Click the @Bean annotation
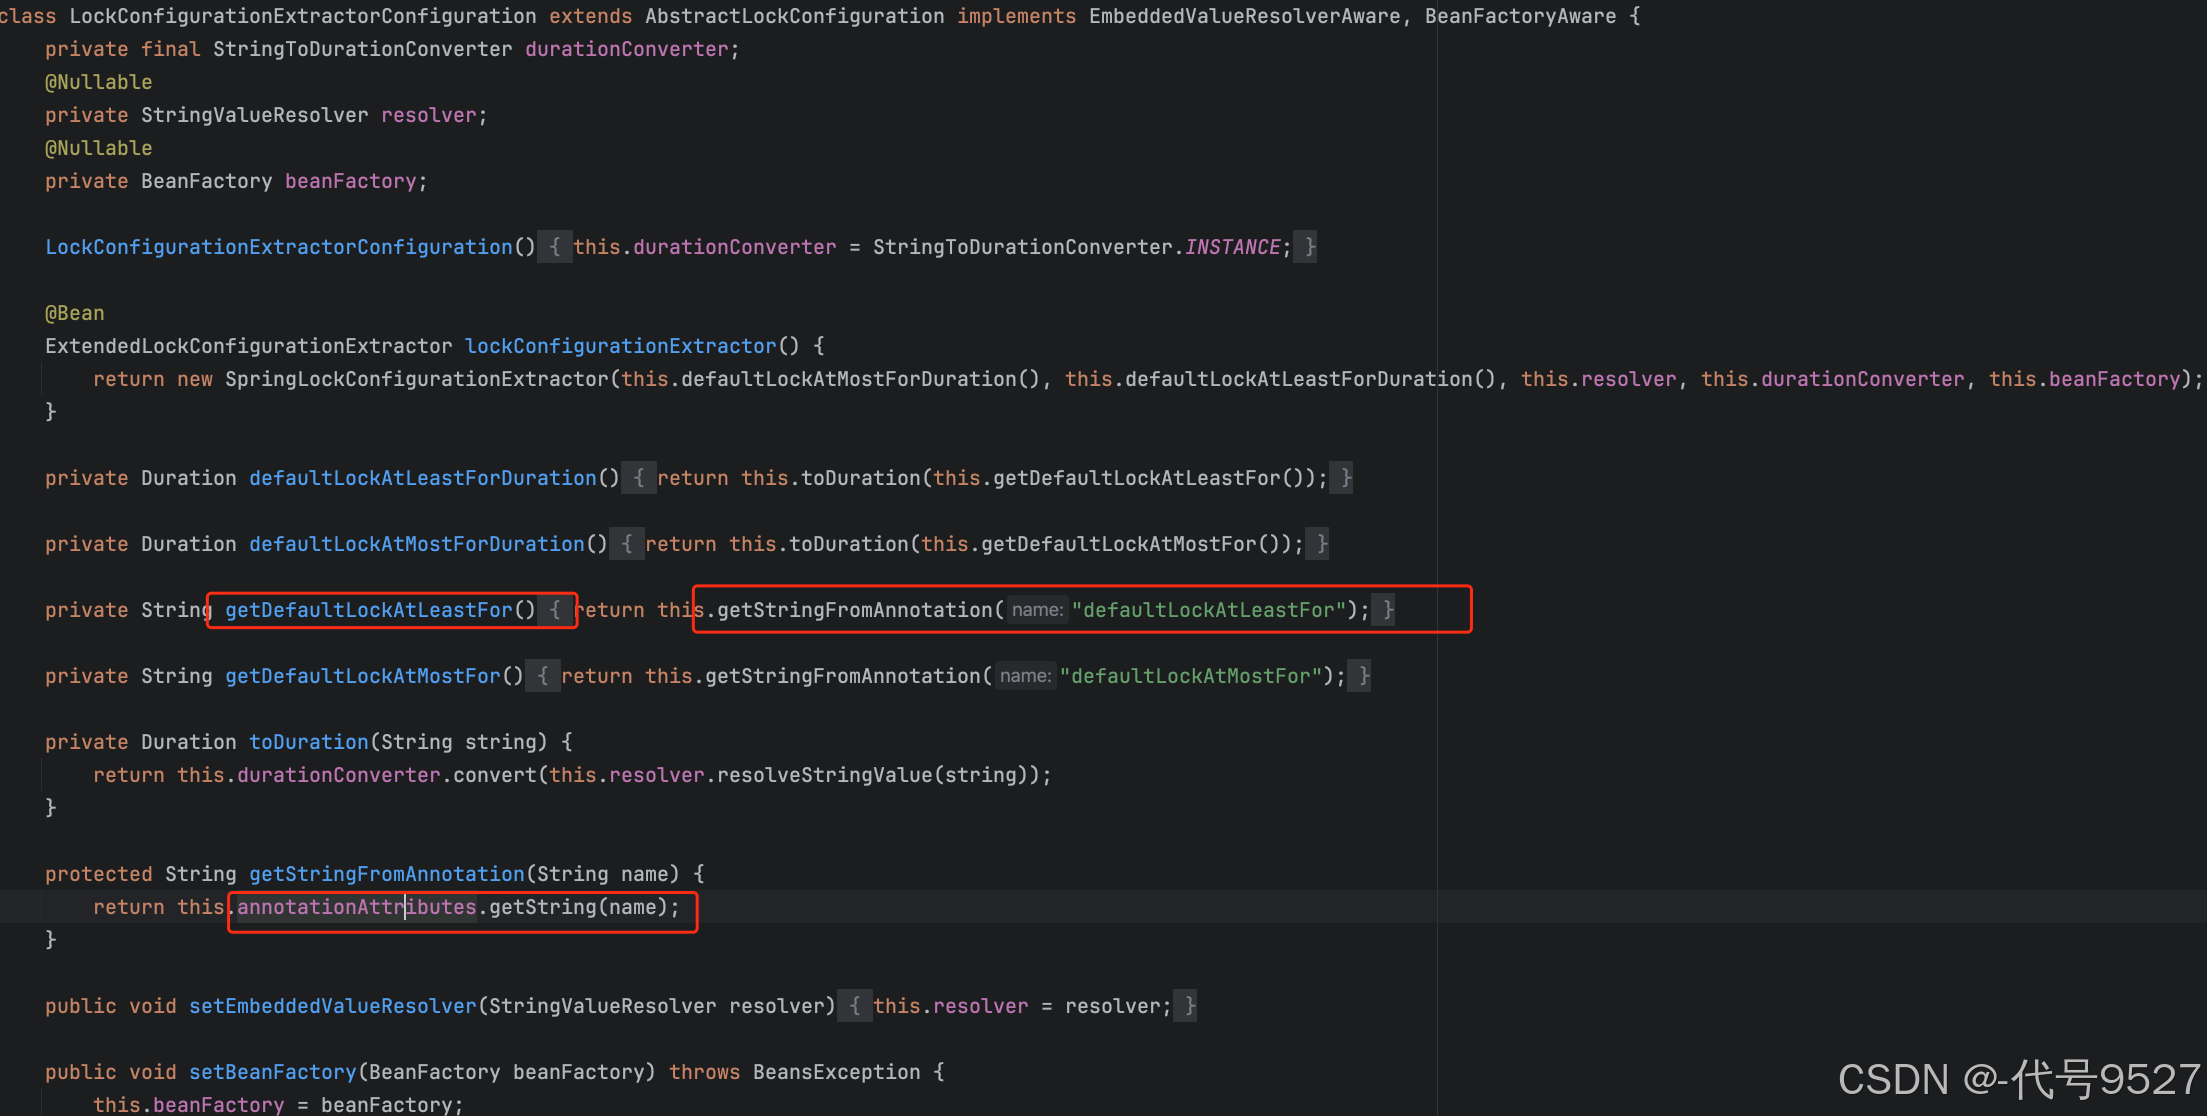Viewport: 2207px width, 1116px height. click(x=74, y=313)
